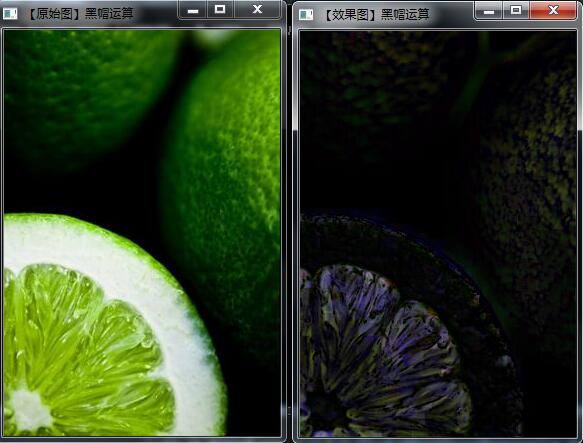Maximize the 【原始图】黑帽运算 window
Viewport: 583px width, 443px height.
point(220,10)
